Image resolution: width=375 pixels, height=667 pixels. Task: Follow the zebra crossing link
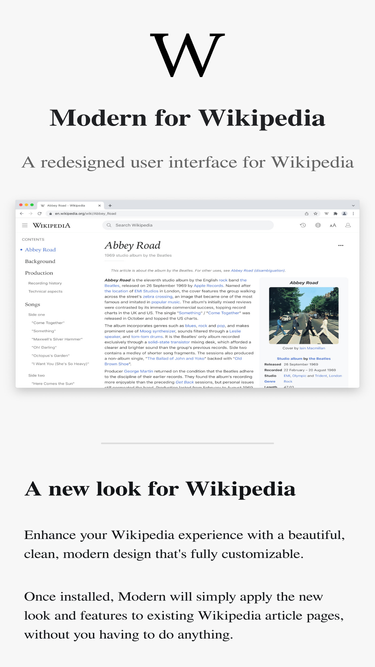tap(157, 296)
